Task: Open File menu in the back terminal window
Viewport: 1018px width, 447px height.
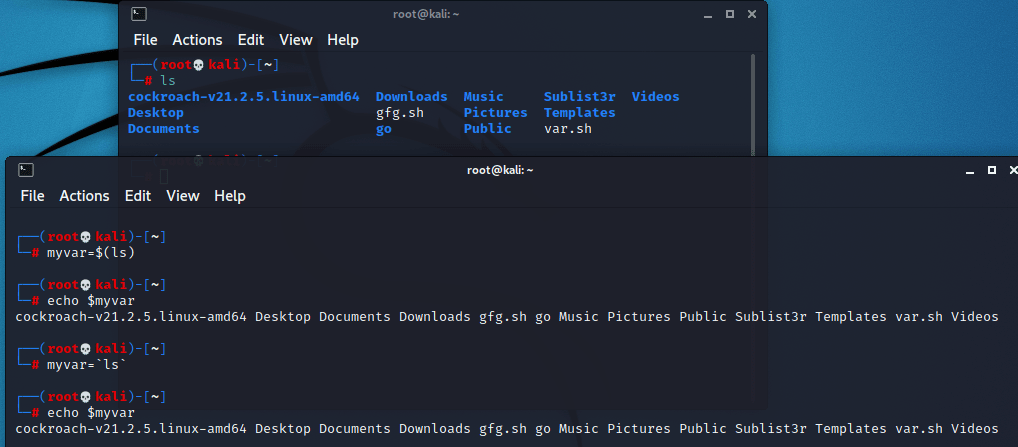Action: [145, 40]
